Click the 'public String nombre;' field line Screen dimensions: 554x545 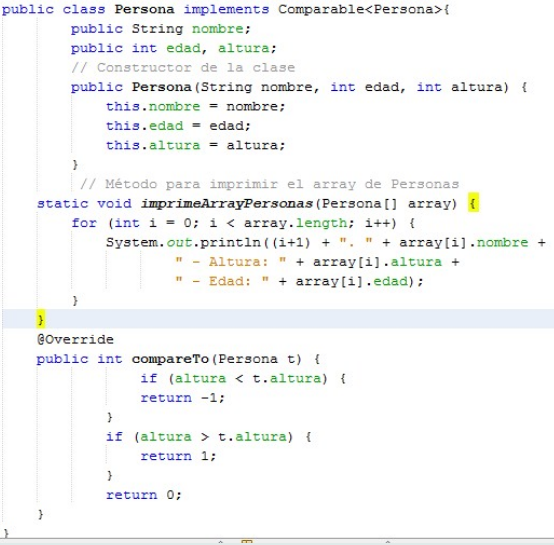(161, 29)
